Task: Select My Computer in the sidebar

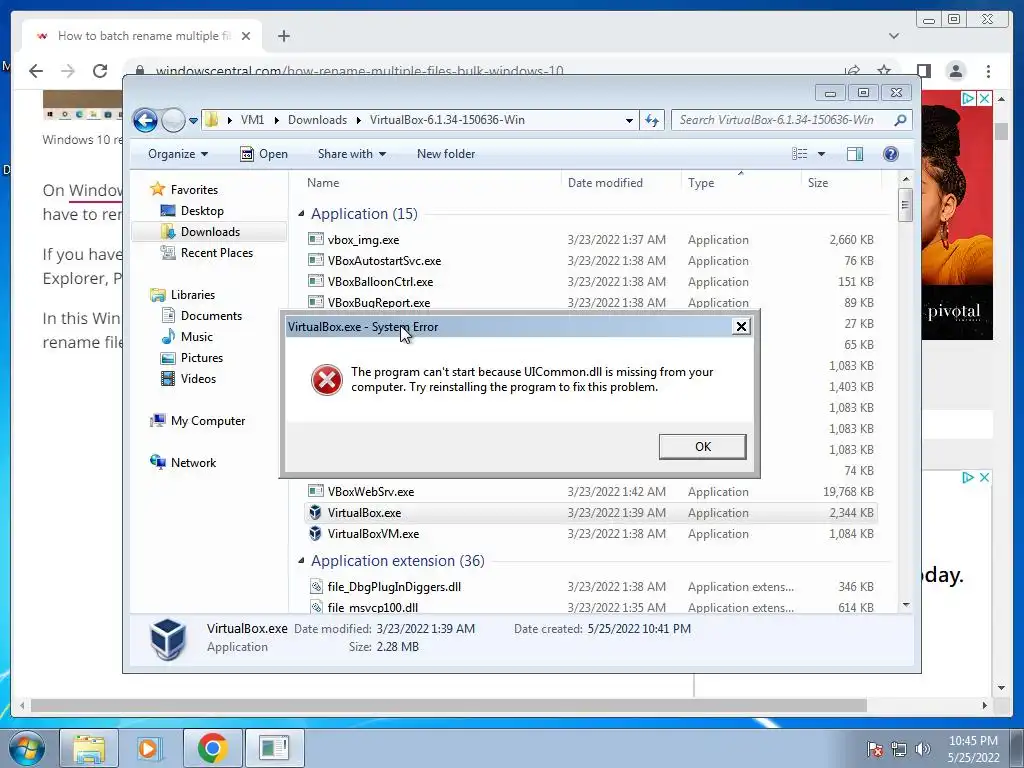Action: [x=208, y=421]
